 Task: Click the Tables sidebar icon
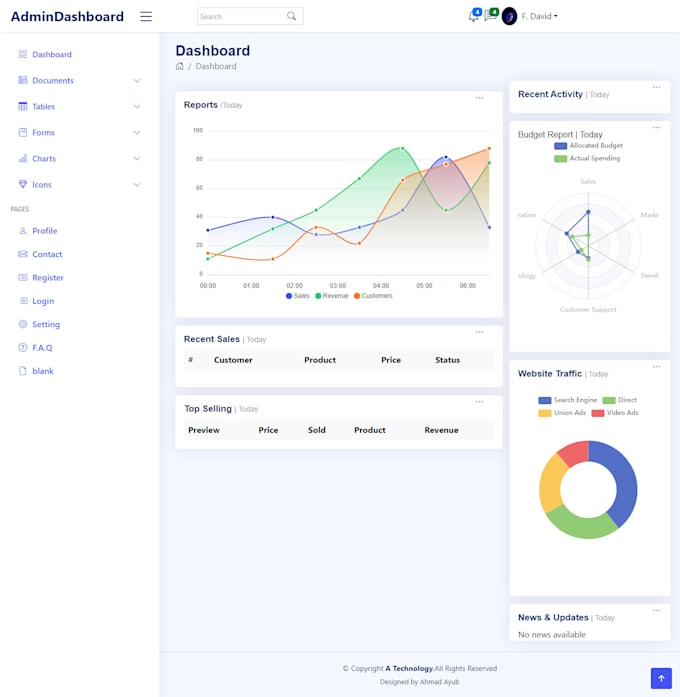23,106
